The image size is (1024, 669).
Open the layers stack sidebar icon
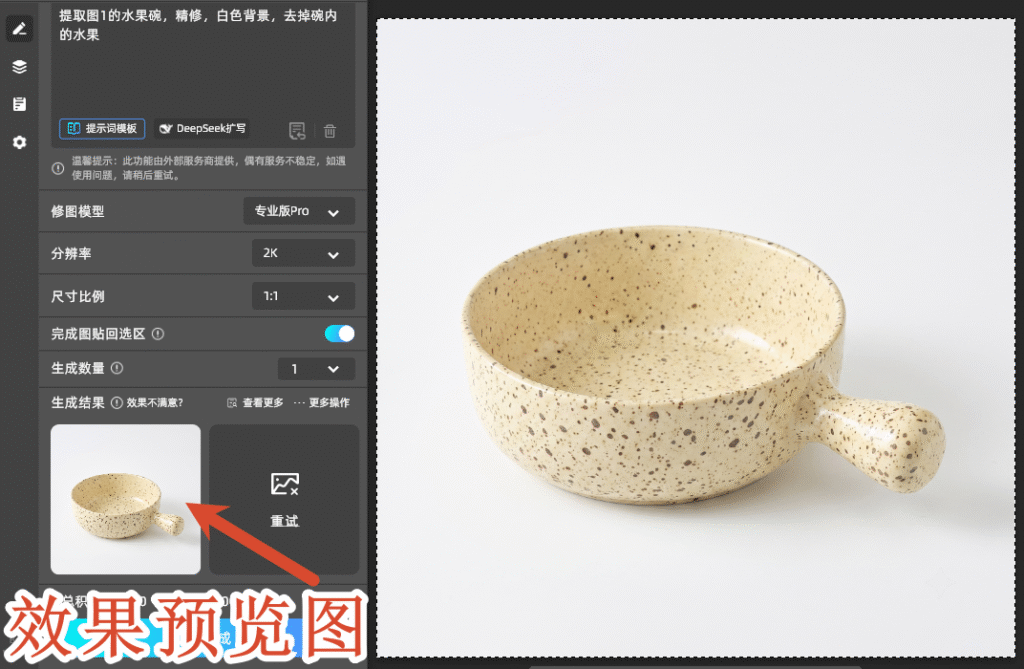pyautogui.click(x=19, y=67)
